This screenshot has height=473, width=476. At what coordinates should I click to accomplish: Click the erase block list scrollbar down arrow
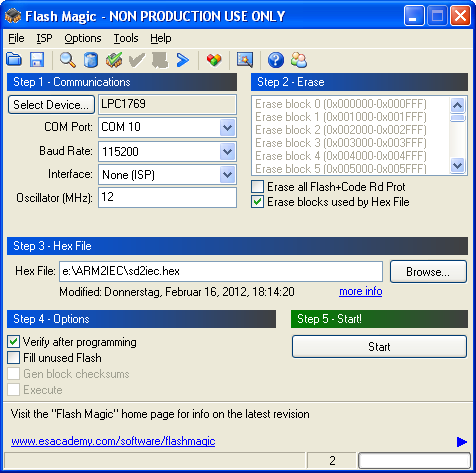click(x=457, y=165)
